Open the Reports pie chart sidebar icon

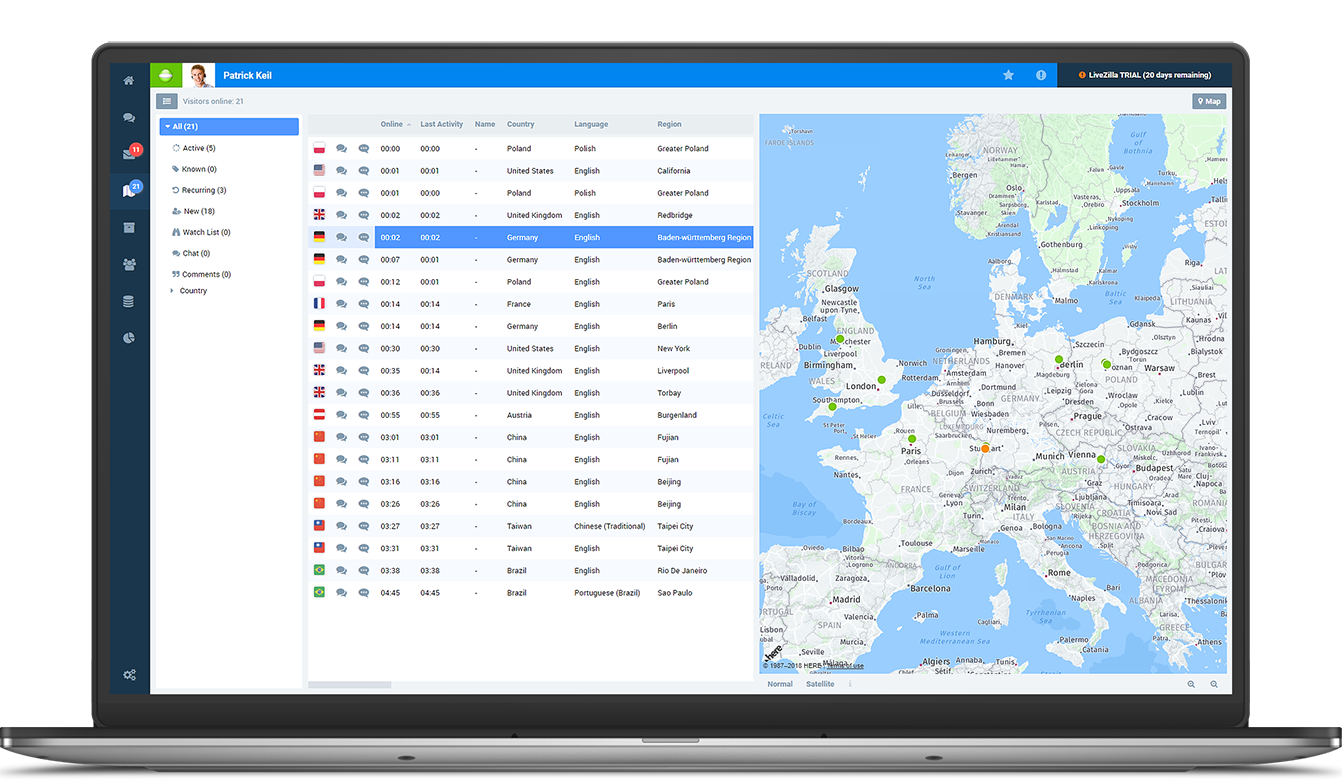coord(129,338)
